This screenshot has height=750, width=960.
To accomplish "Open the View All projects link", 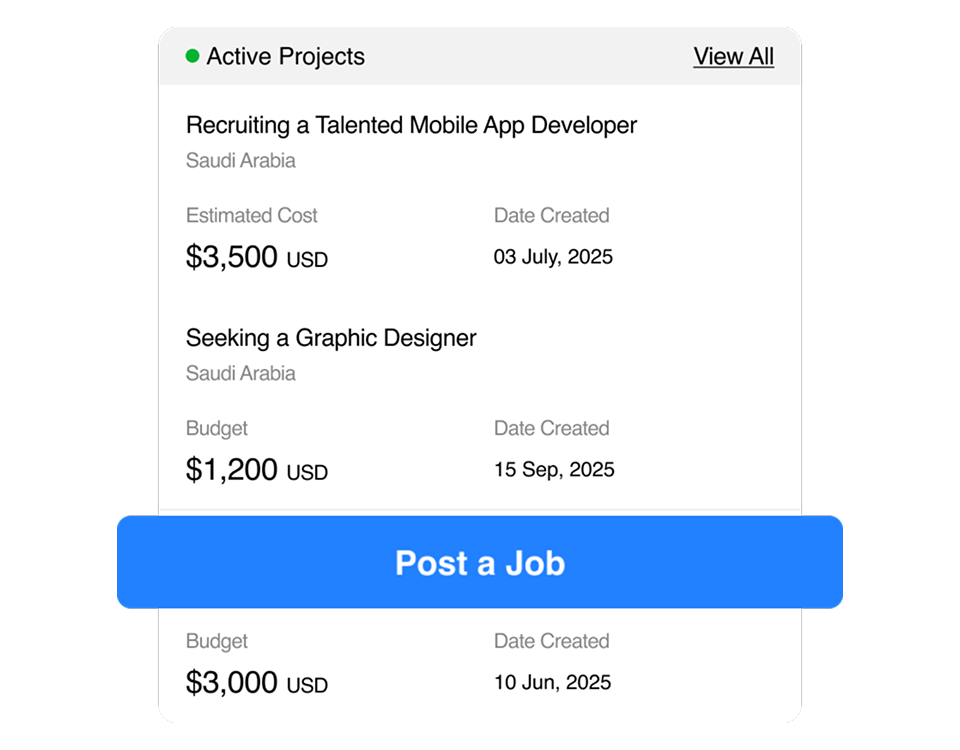I will click(x=733, y=57).
